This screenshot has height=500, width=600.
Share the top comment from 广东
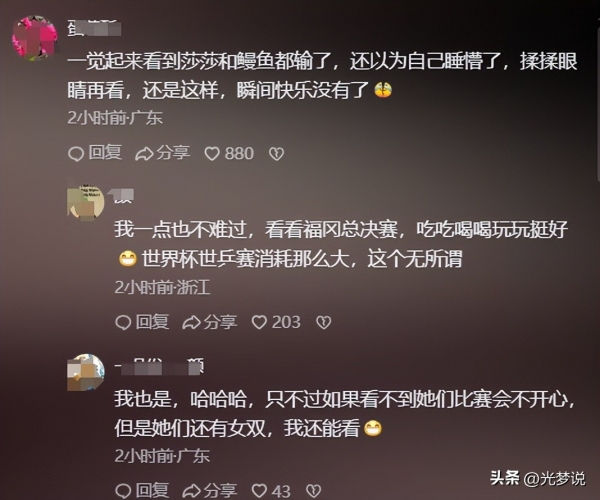pos(163,153)
